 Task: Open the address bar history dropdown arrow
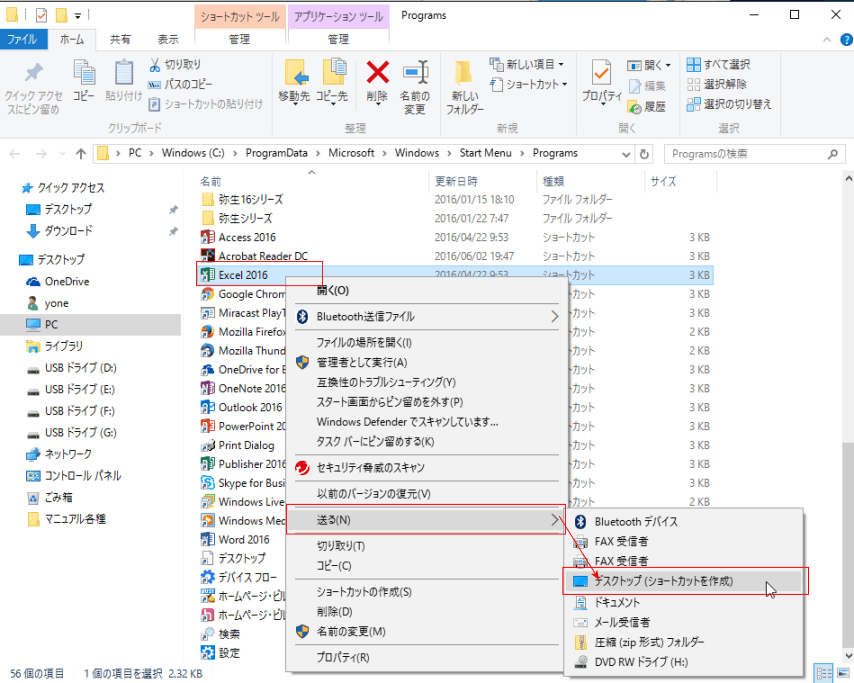point(624,153)
